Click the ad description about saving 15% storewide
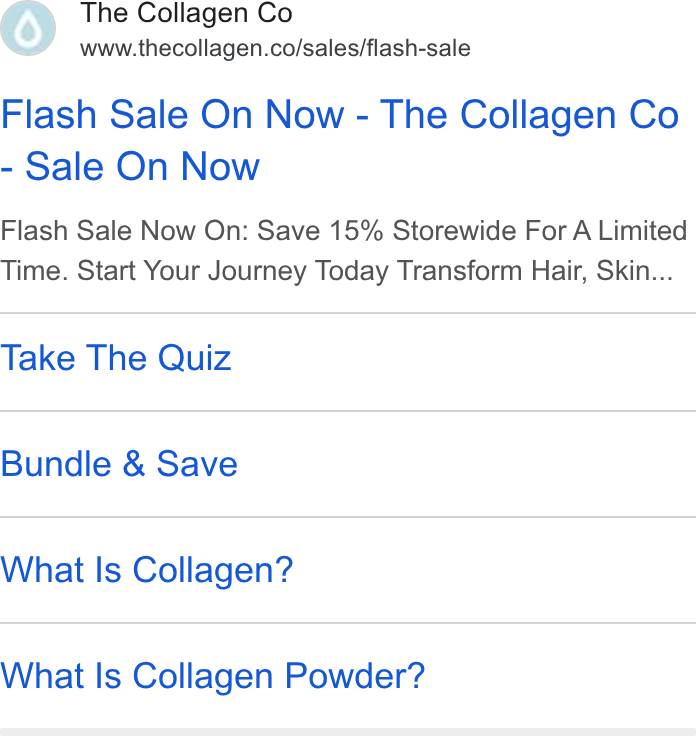Screen dimensions: 696x736 coord(344,251)
